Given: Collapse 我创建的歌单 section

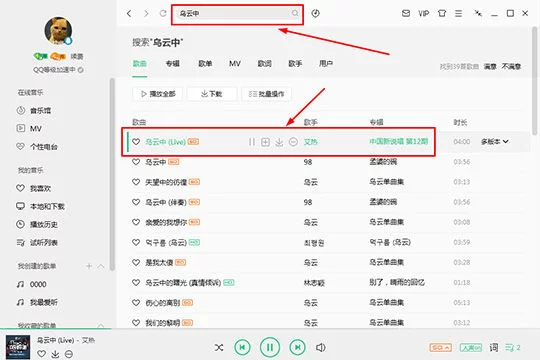Looking at the screenshot, I should click(101, 266).
